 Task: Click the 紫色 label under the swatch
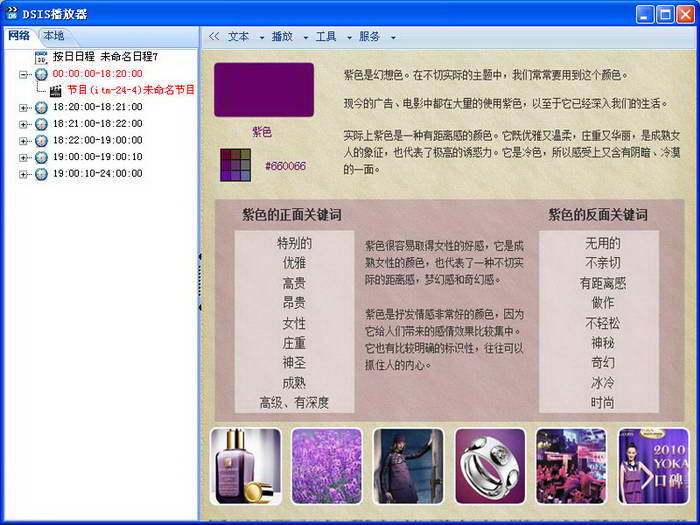(x=262, y=132)
